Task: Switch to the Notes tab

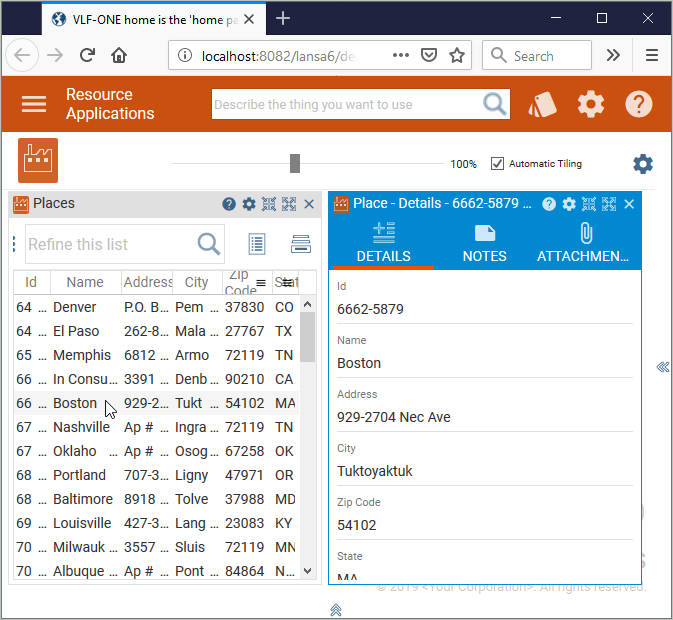Action: [x=484, y=244]
